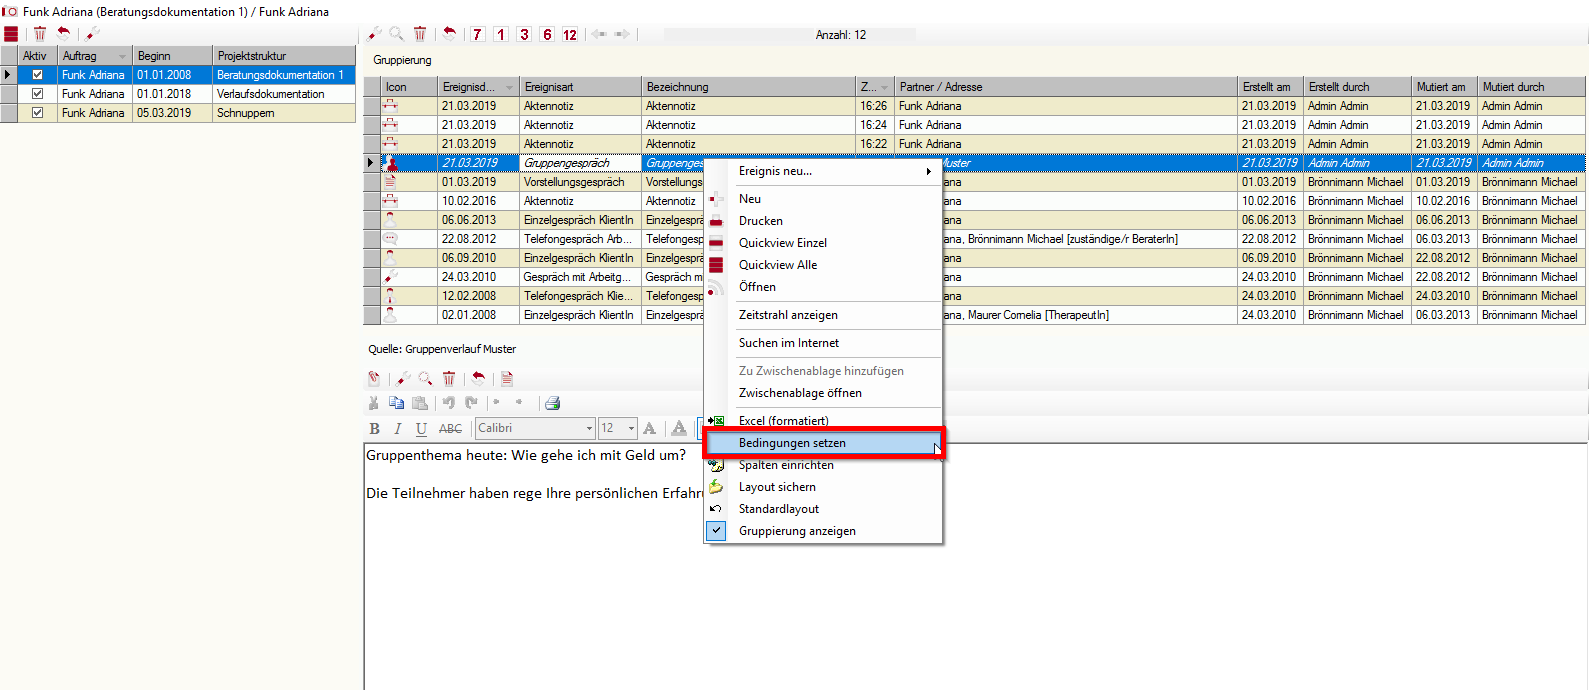Click the '3' filter icon
Viewport: 1589px width, 690px height.
click(x=524, y=34)
